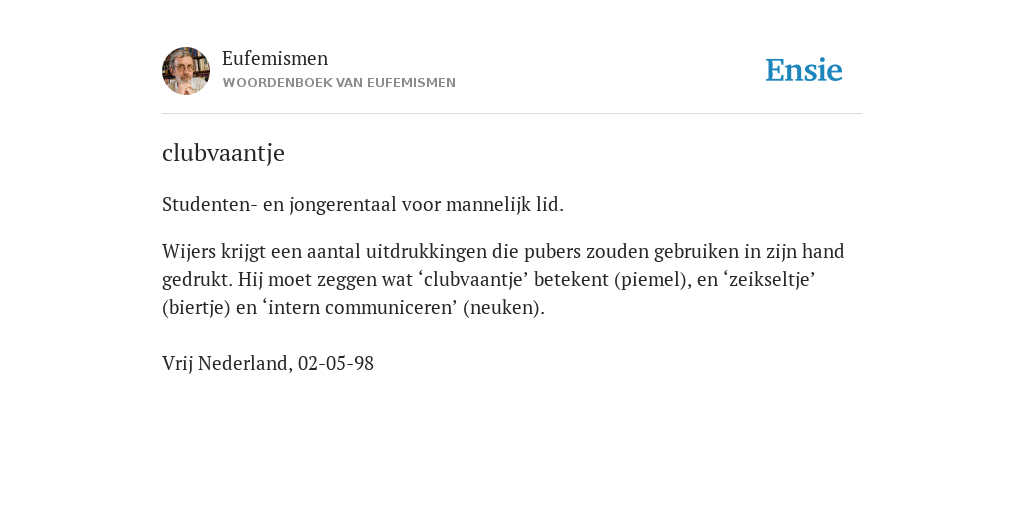This screenshot has width=1024, height=512.
Task: Click the date 02-05-98
Action: coord(336,363)
